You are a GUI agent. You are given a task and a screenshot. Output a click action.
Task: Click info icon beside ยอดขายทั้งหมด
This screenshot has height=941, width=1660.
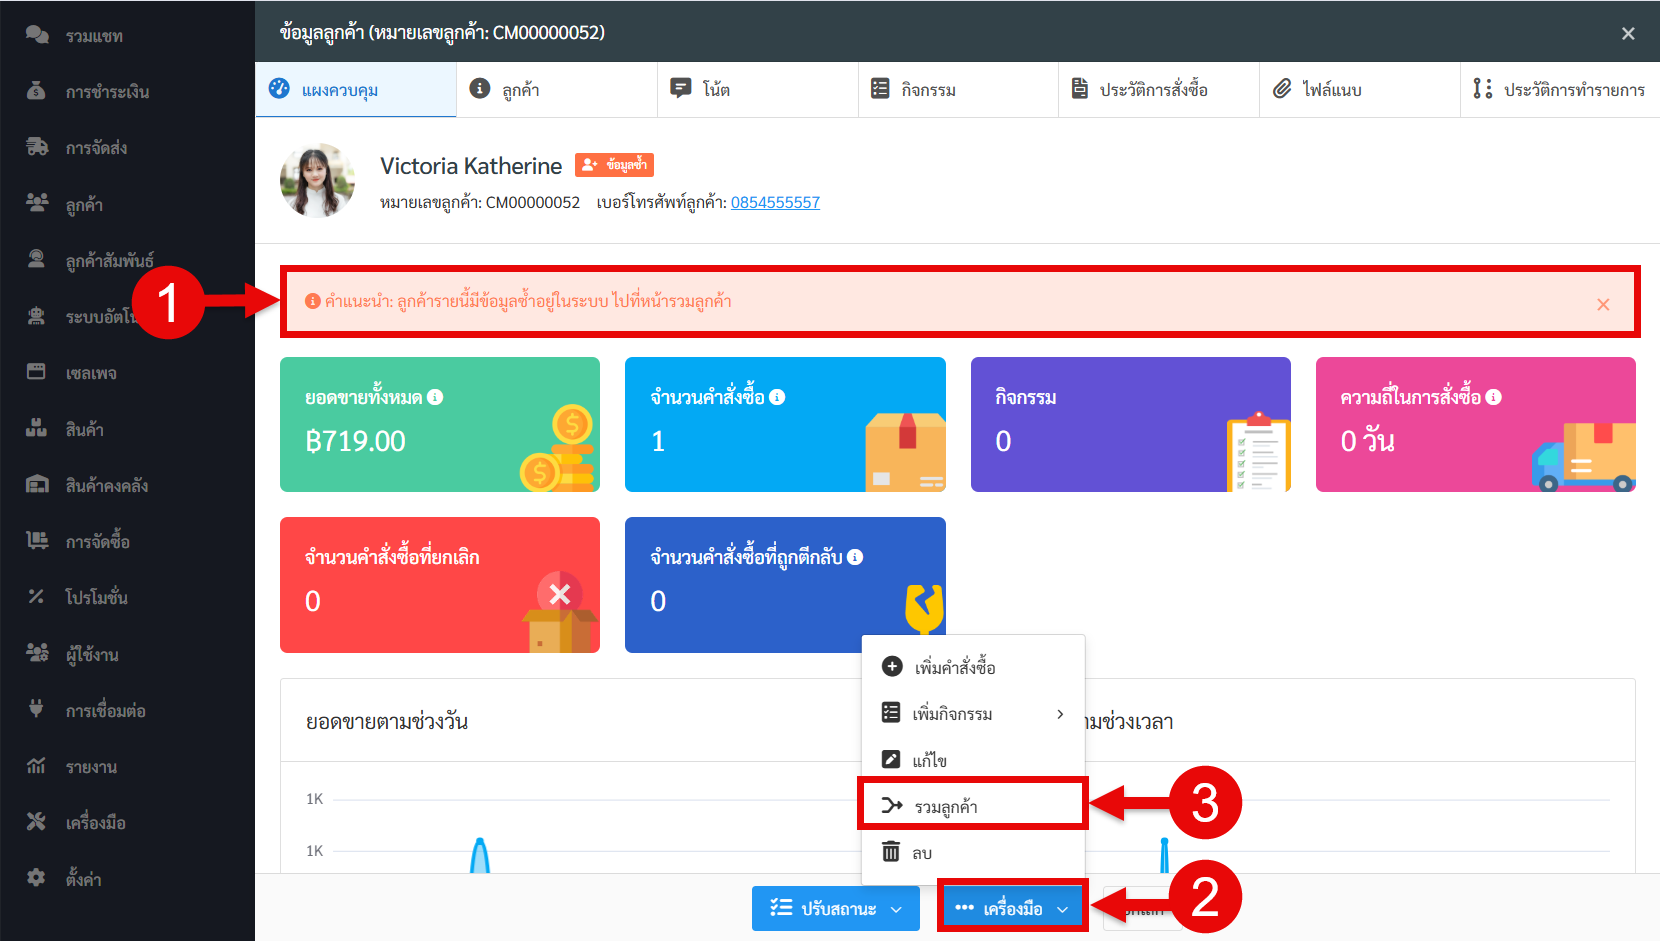click(x=435, y=397)
